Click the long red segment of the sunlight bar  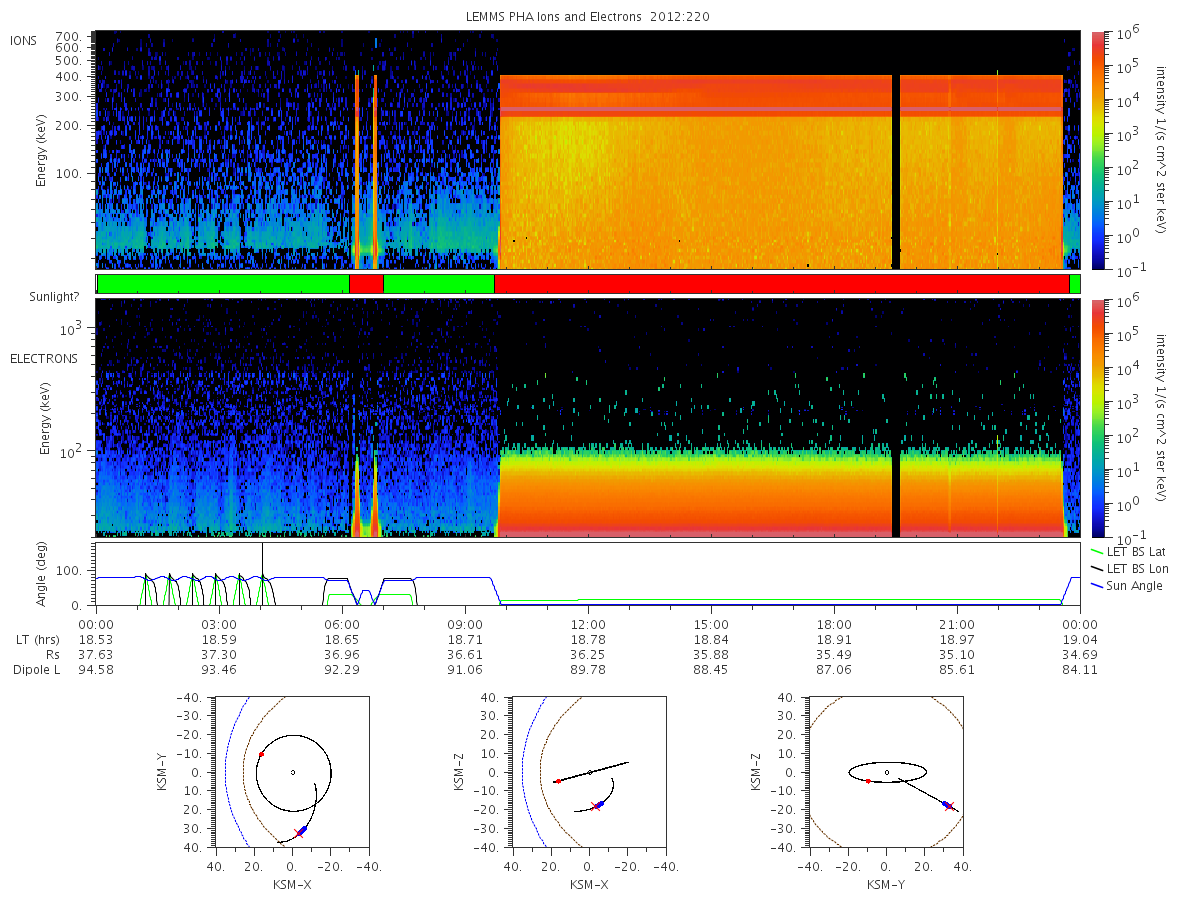click(781, 284)
